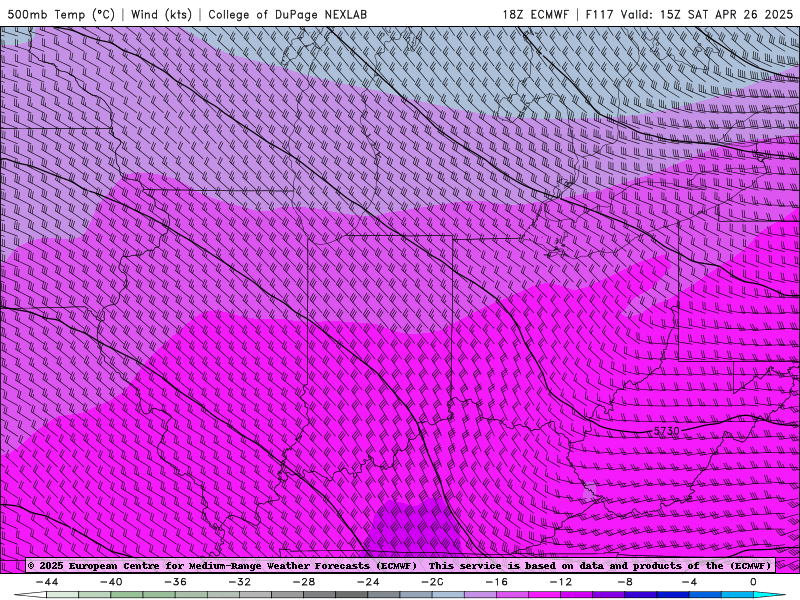Click the -32 colorbar label
This screenshot has height=600, width=800.
pos(239,582)
